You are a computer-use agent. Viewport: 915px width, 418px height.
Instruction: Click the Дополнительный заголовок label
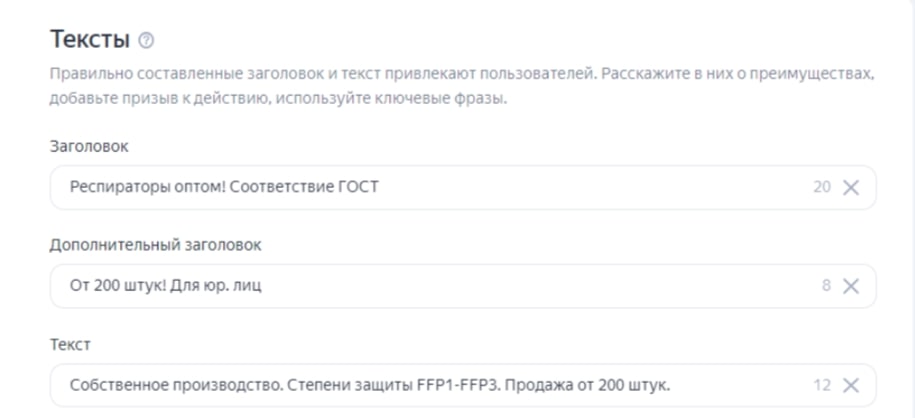point(156,245)
